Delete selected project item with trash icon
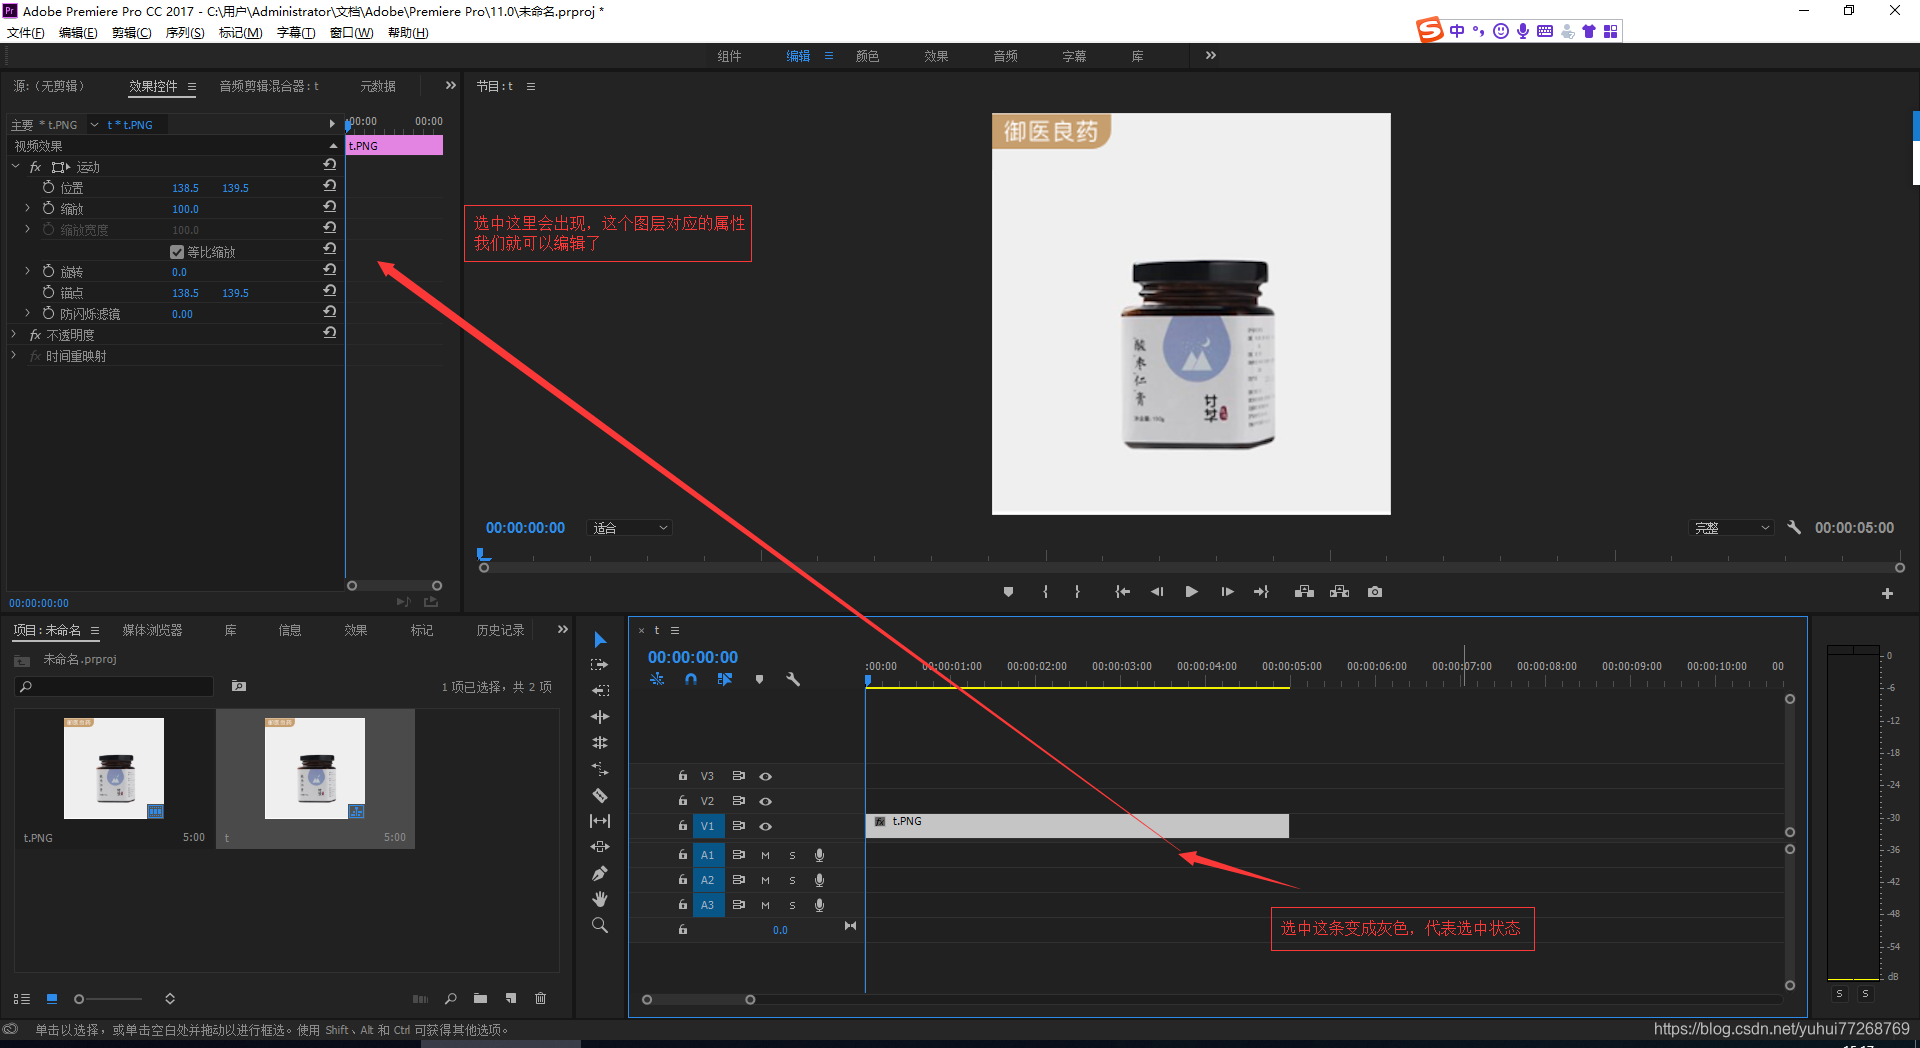Screen dimensions: 1920x1048 point(541,998)
